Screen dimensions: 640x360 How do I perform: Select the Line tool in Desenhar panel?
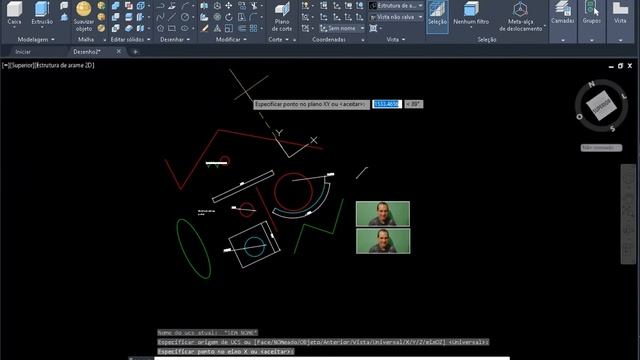[x=172, y=17]
